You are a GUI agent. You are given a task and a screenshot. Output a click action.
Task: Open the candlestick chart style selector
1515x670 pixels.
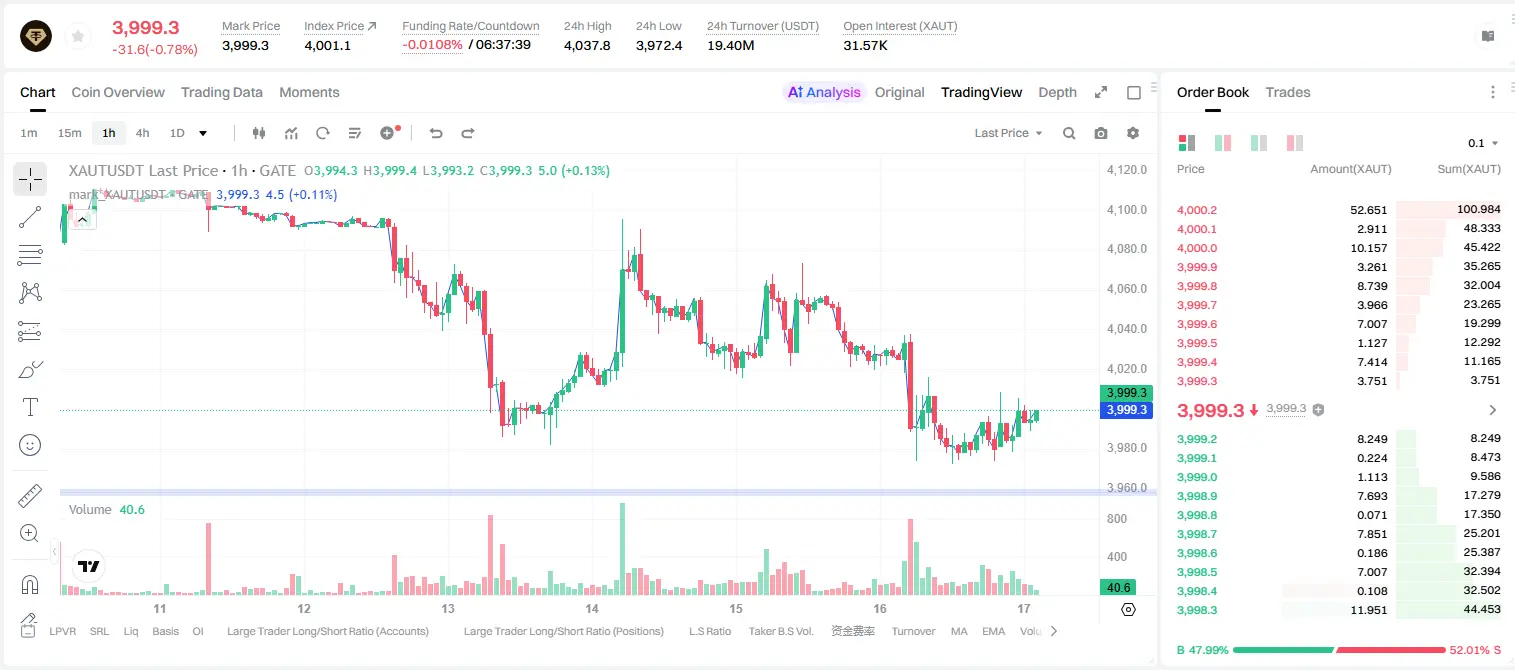(260, 133)
